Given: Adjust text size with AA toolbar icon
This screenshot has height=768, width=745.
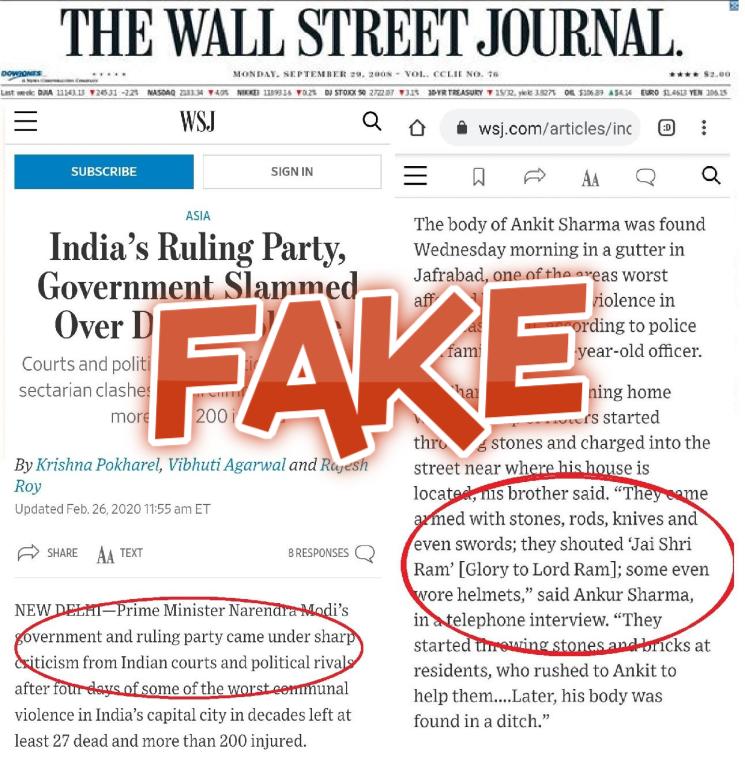Looking at the screenshot, I should point(590,179).
